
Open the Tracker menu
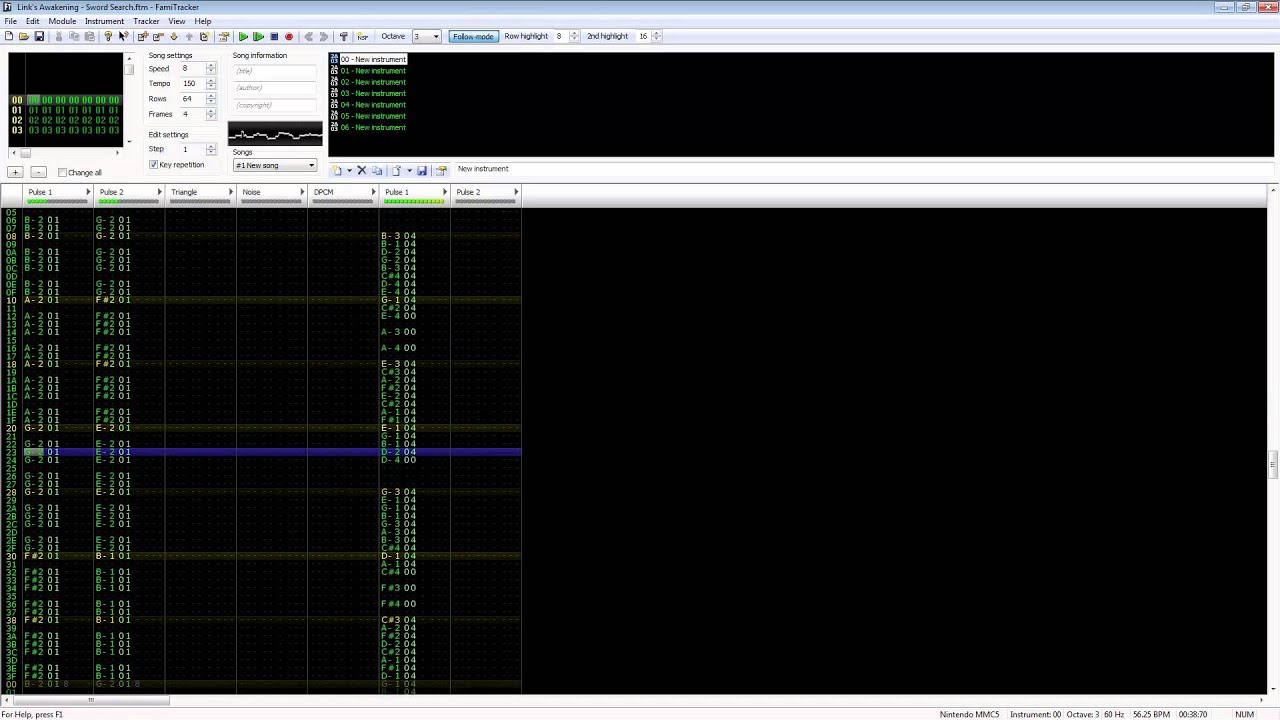[x=146, y=21]
